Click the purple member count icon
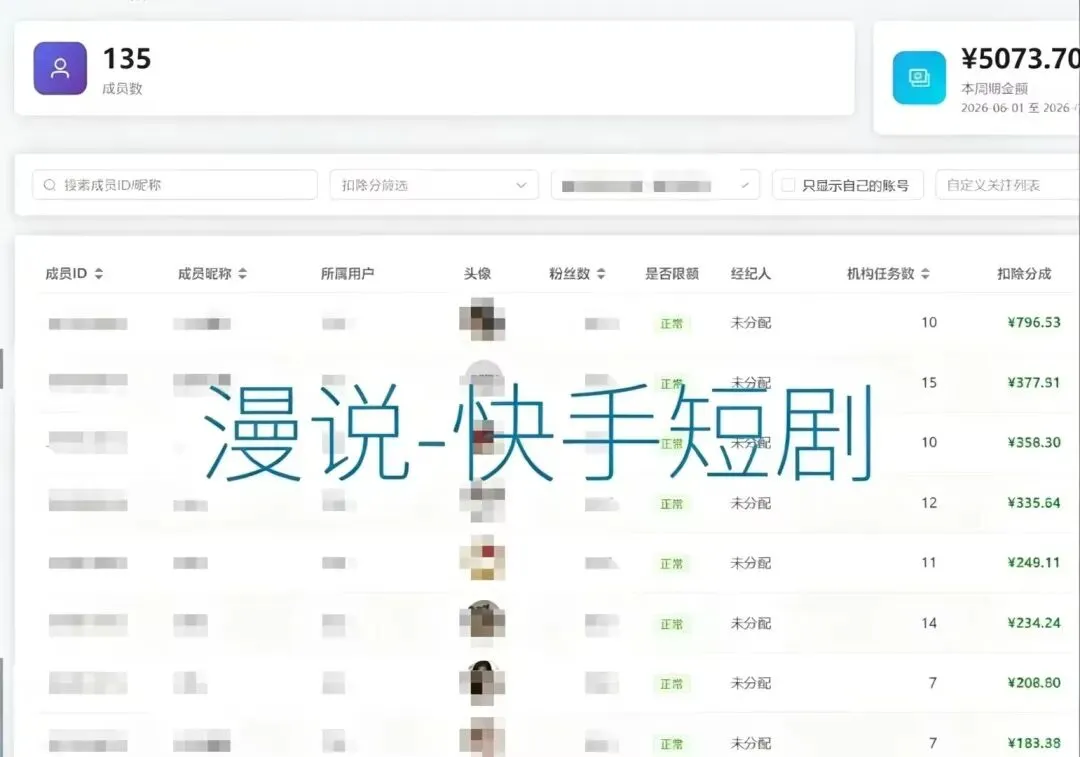Image resolution: width=1080 pixels, height=757 pixels. tap(60, 68)
